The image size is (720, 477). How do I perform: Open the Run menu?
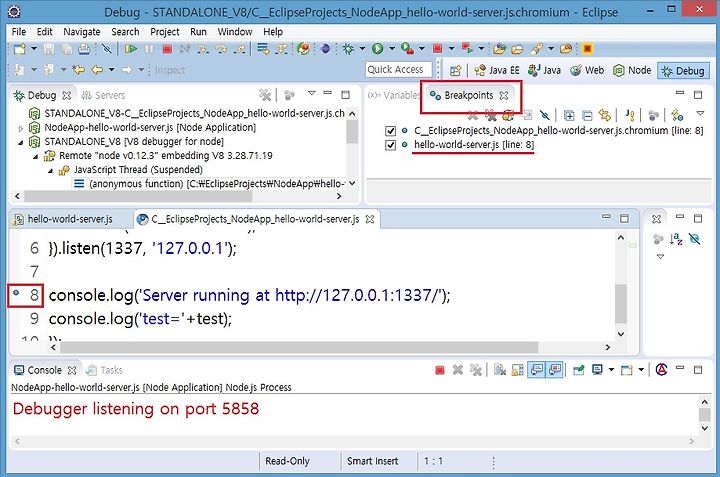click(198, 32)
